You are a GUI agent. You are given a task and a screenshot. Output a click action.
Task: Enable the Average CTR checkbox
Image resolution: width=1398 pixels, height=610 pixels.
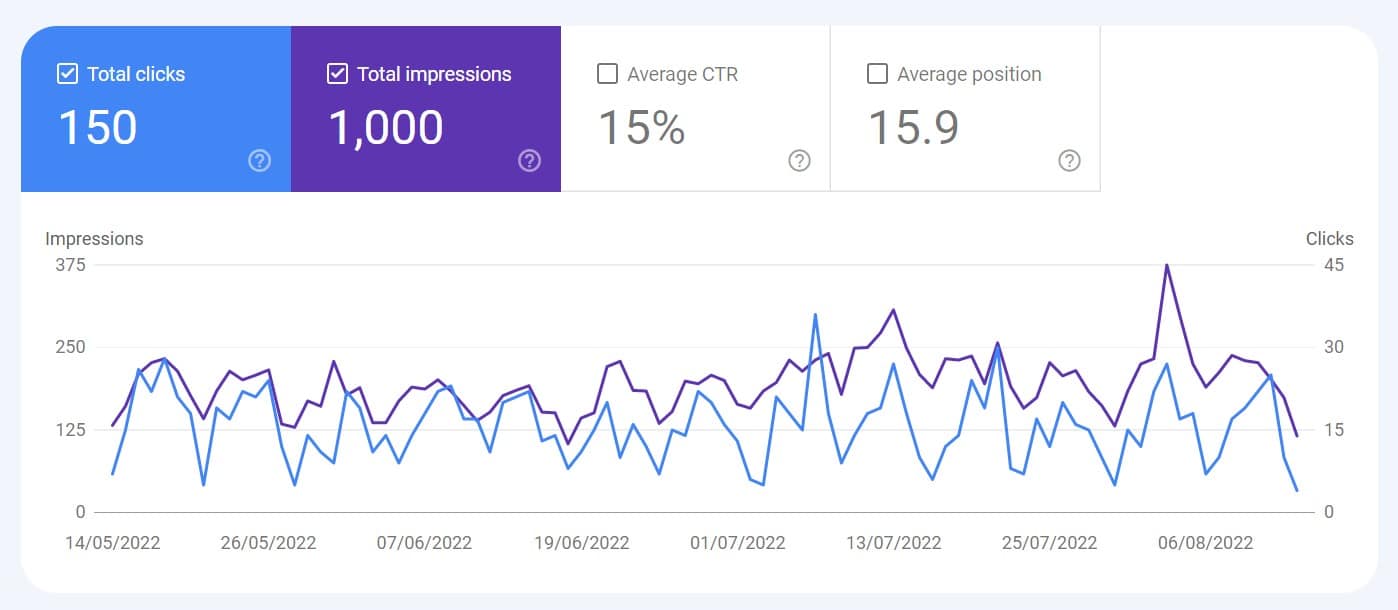tap(607, 74)
